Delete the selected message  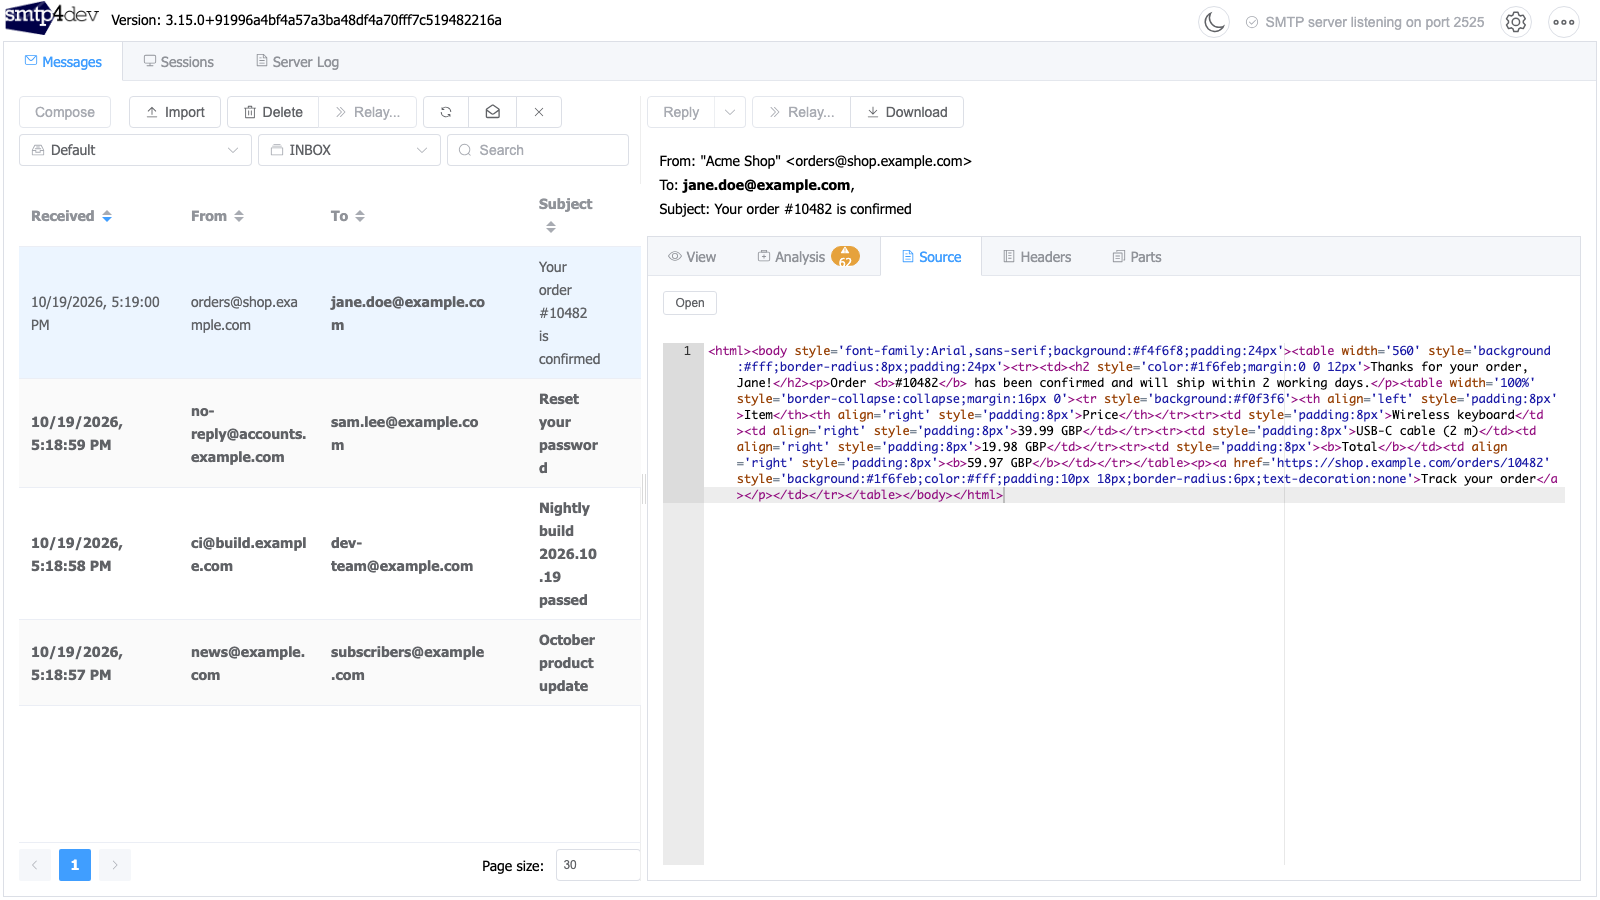273,112
